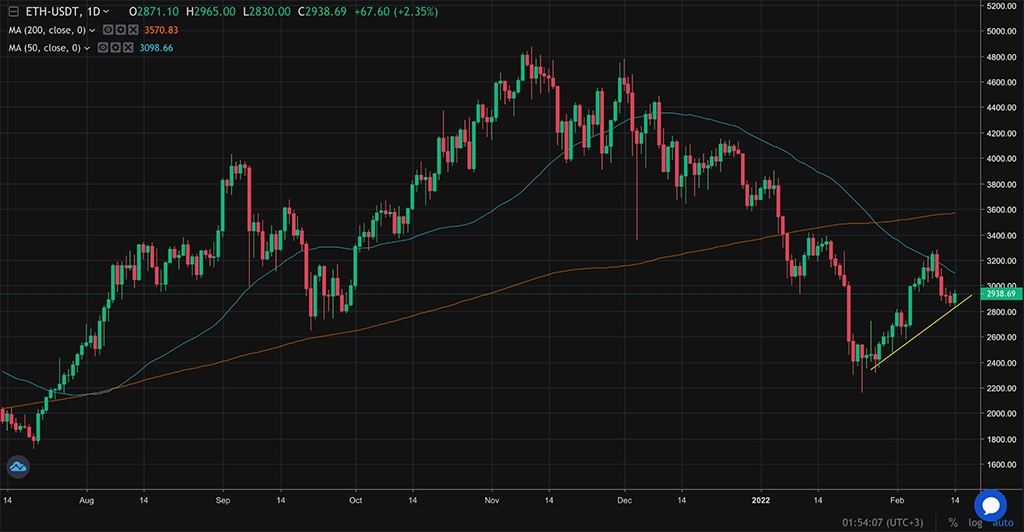Remove the MA 200 indicator with X icon

(133, 30)
